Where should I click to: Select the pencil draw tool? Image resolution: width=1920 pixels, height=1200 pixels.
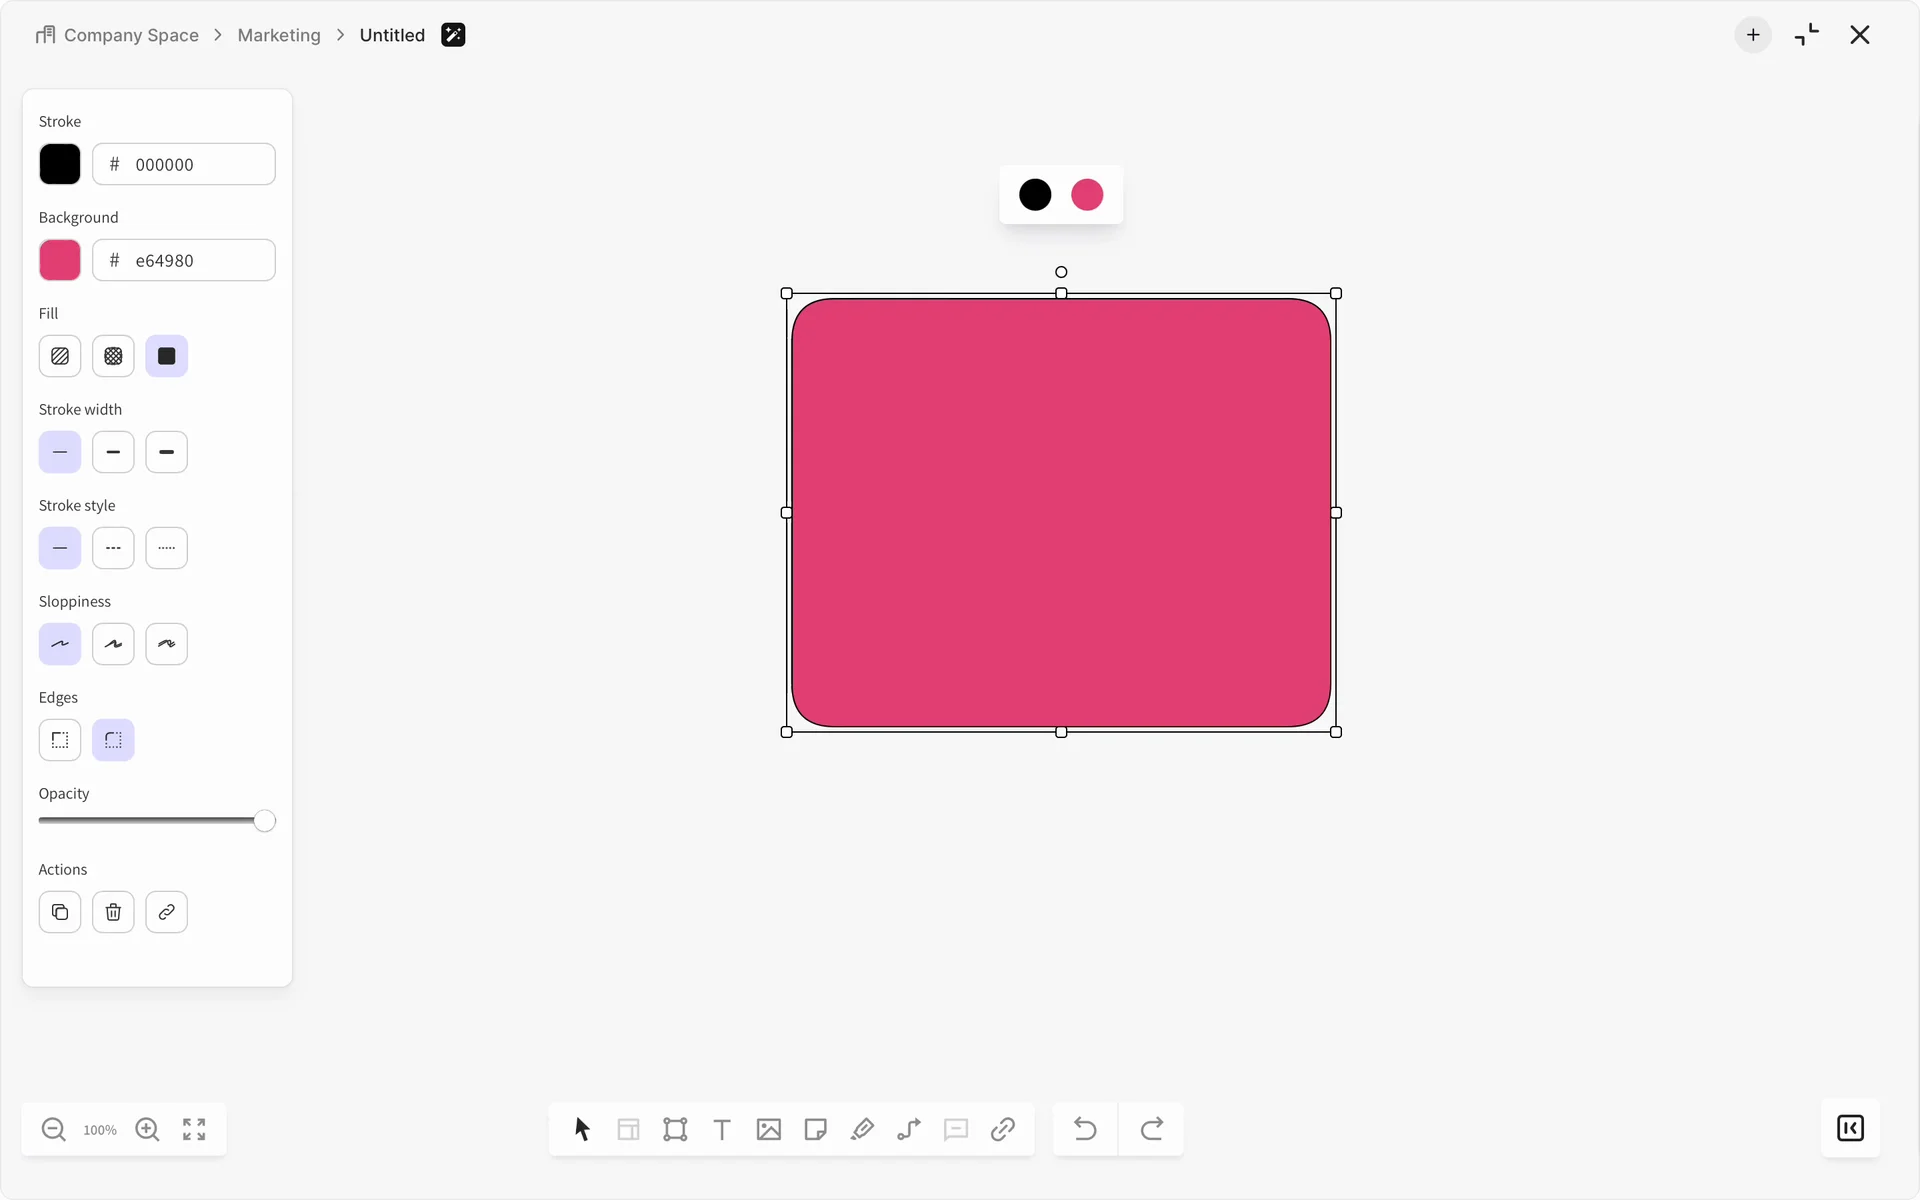click(862, 1129)
